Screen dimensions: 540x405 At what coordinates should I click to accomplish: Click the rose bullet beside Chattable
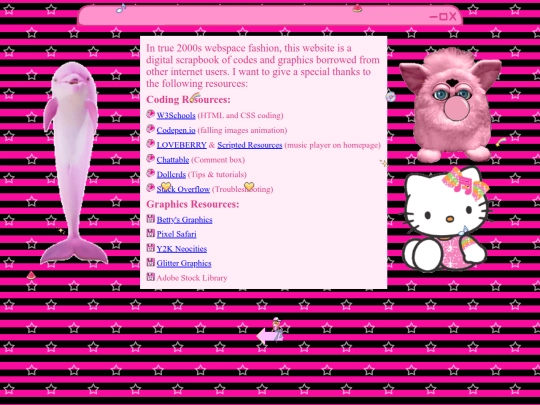pyautogui.click(x=150, y=158)
